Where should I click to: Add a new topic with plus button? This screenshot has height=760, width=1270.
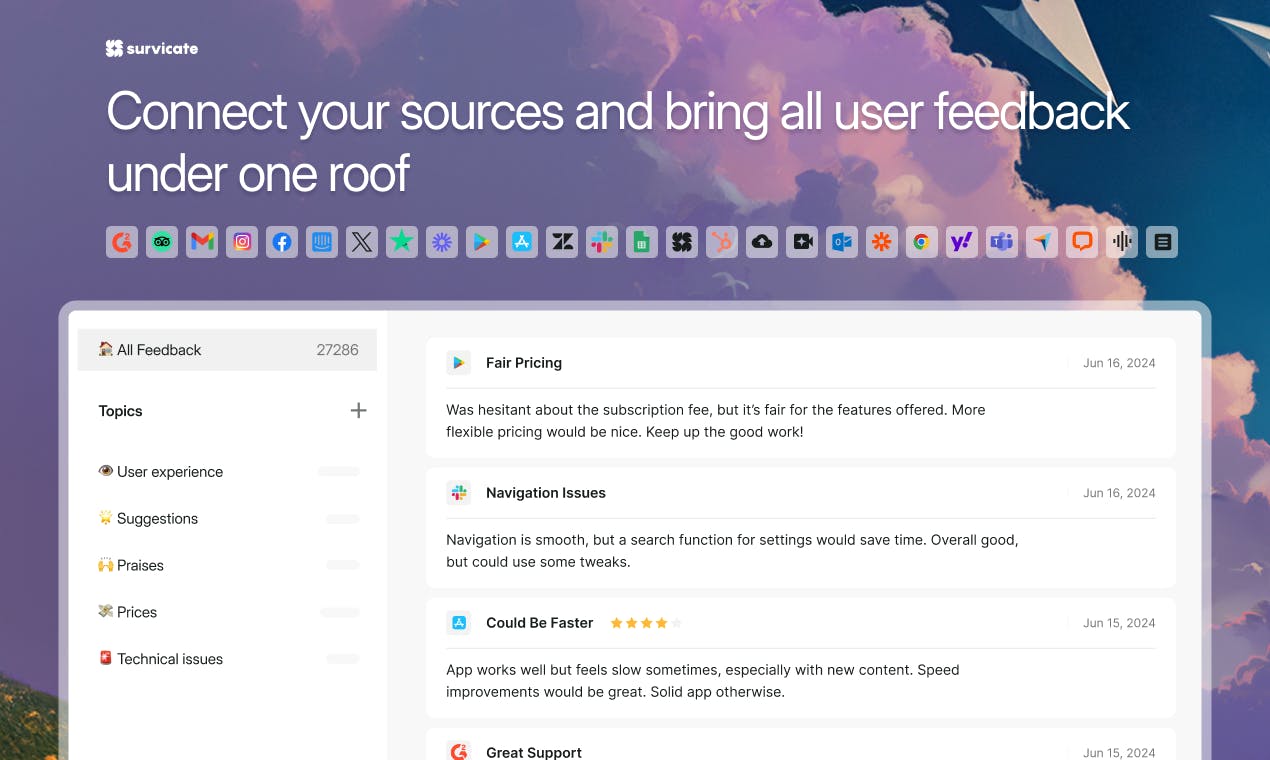[358, 410]
